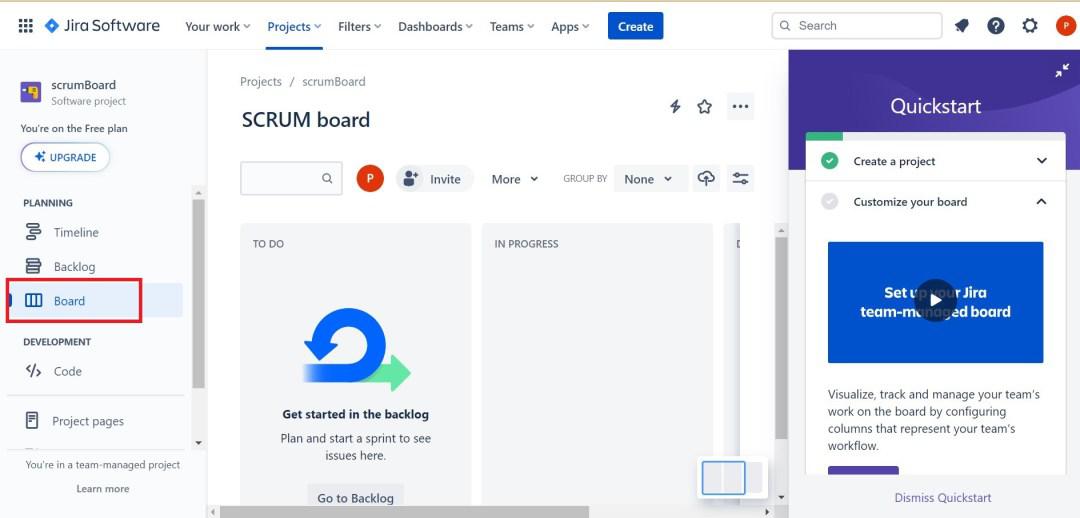
Task: Open the notifications bell icon
Action: (x=962, y=26)
